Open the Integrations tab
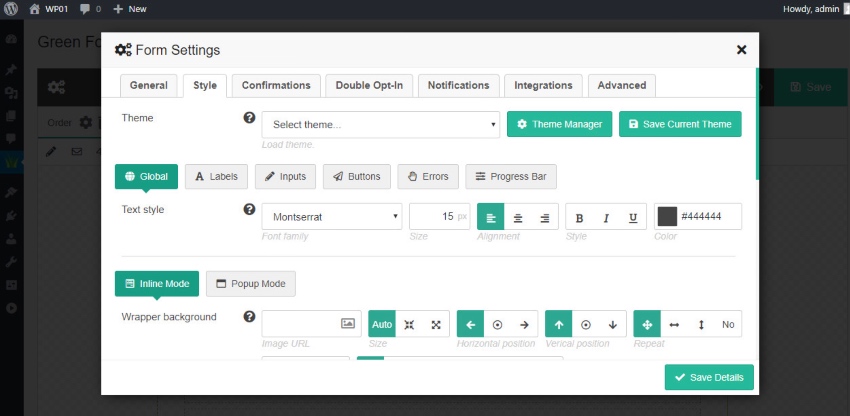The width and height of the screenshot is (850, 416). point(543,86)
